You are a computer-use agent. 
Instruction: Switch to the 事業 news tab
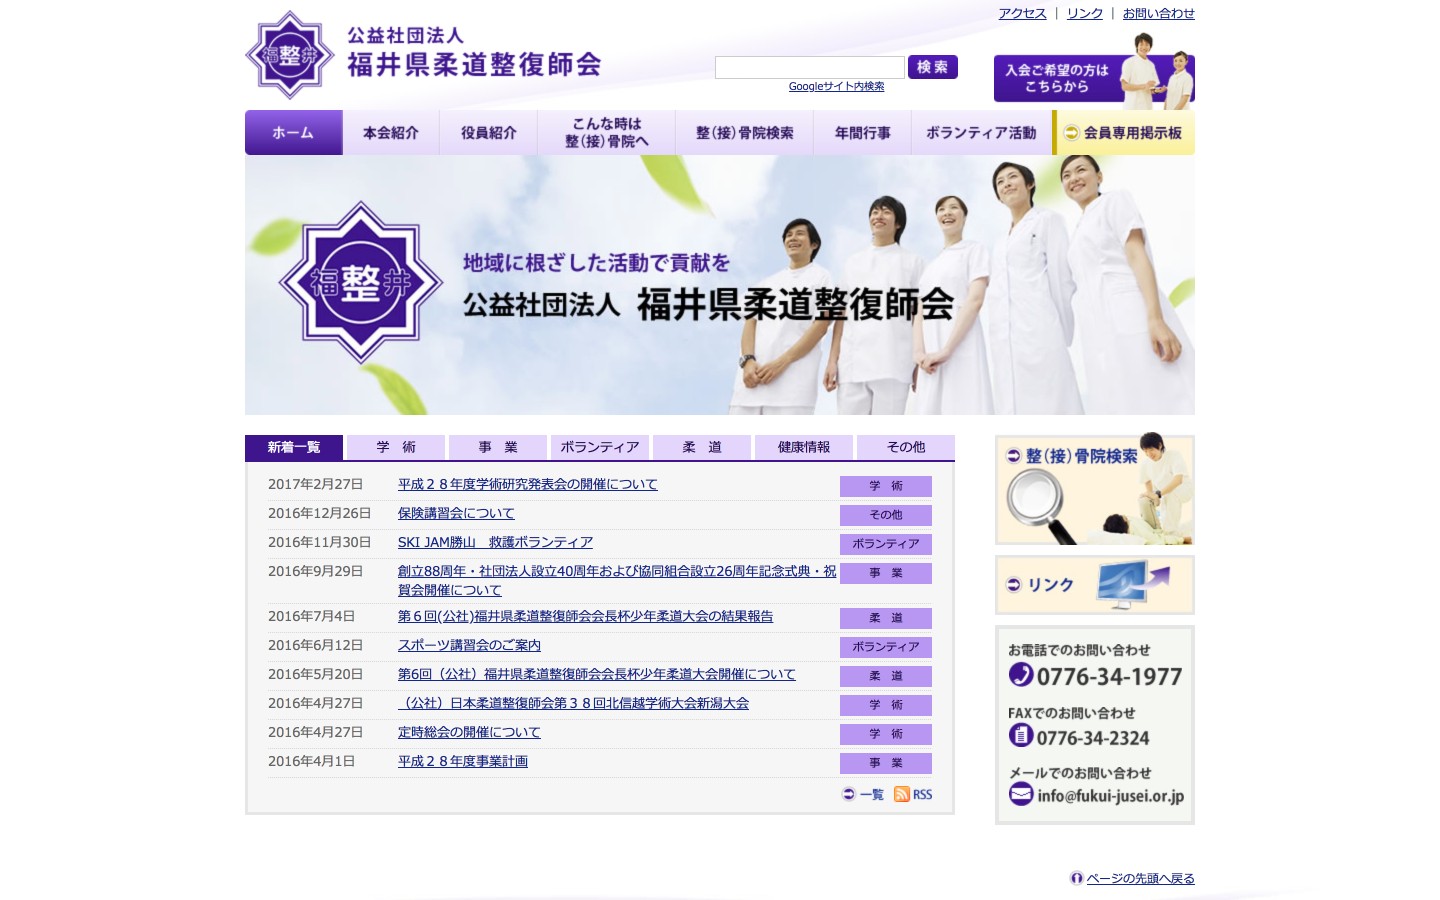[x=498, y=447]
